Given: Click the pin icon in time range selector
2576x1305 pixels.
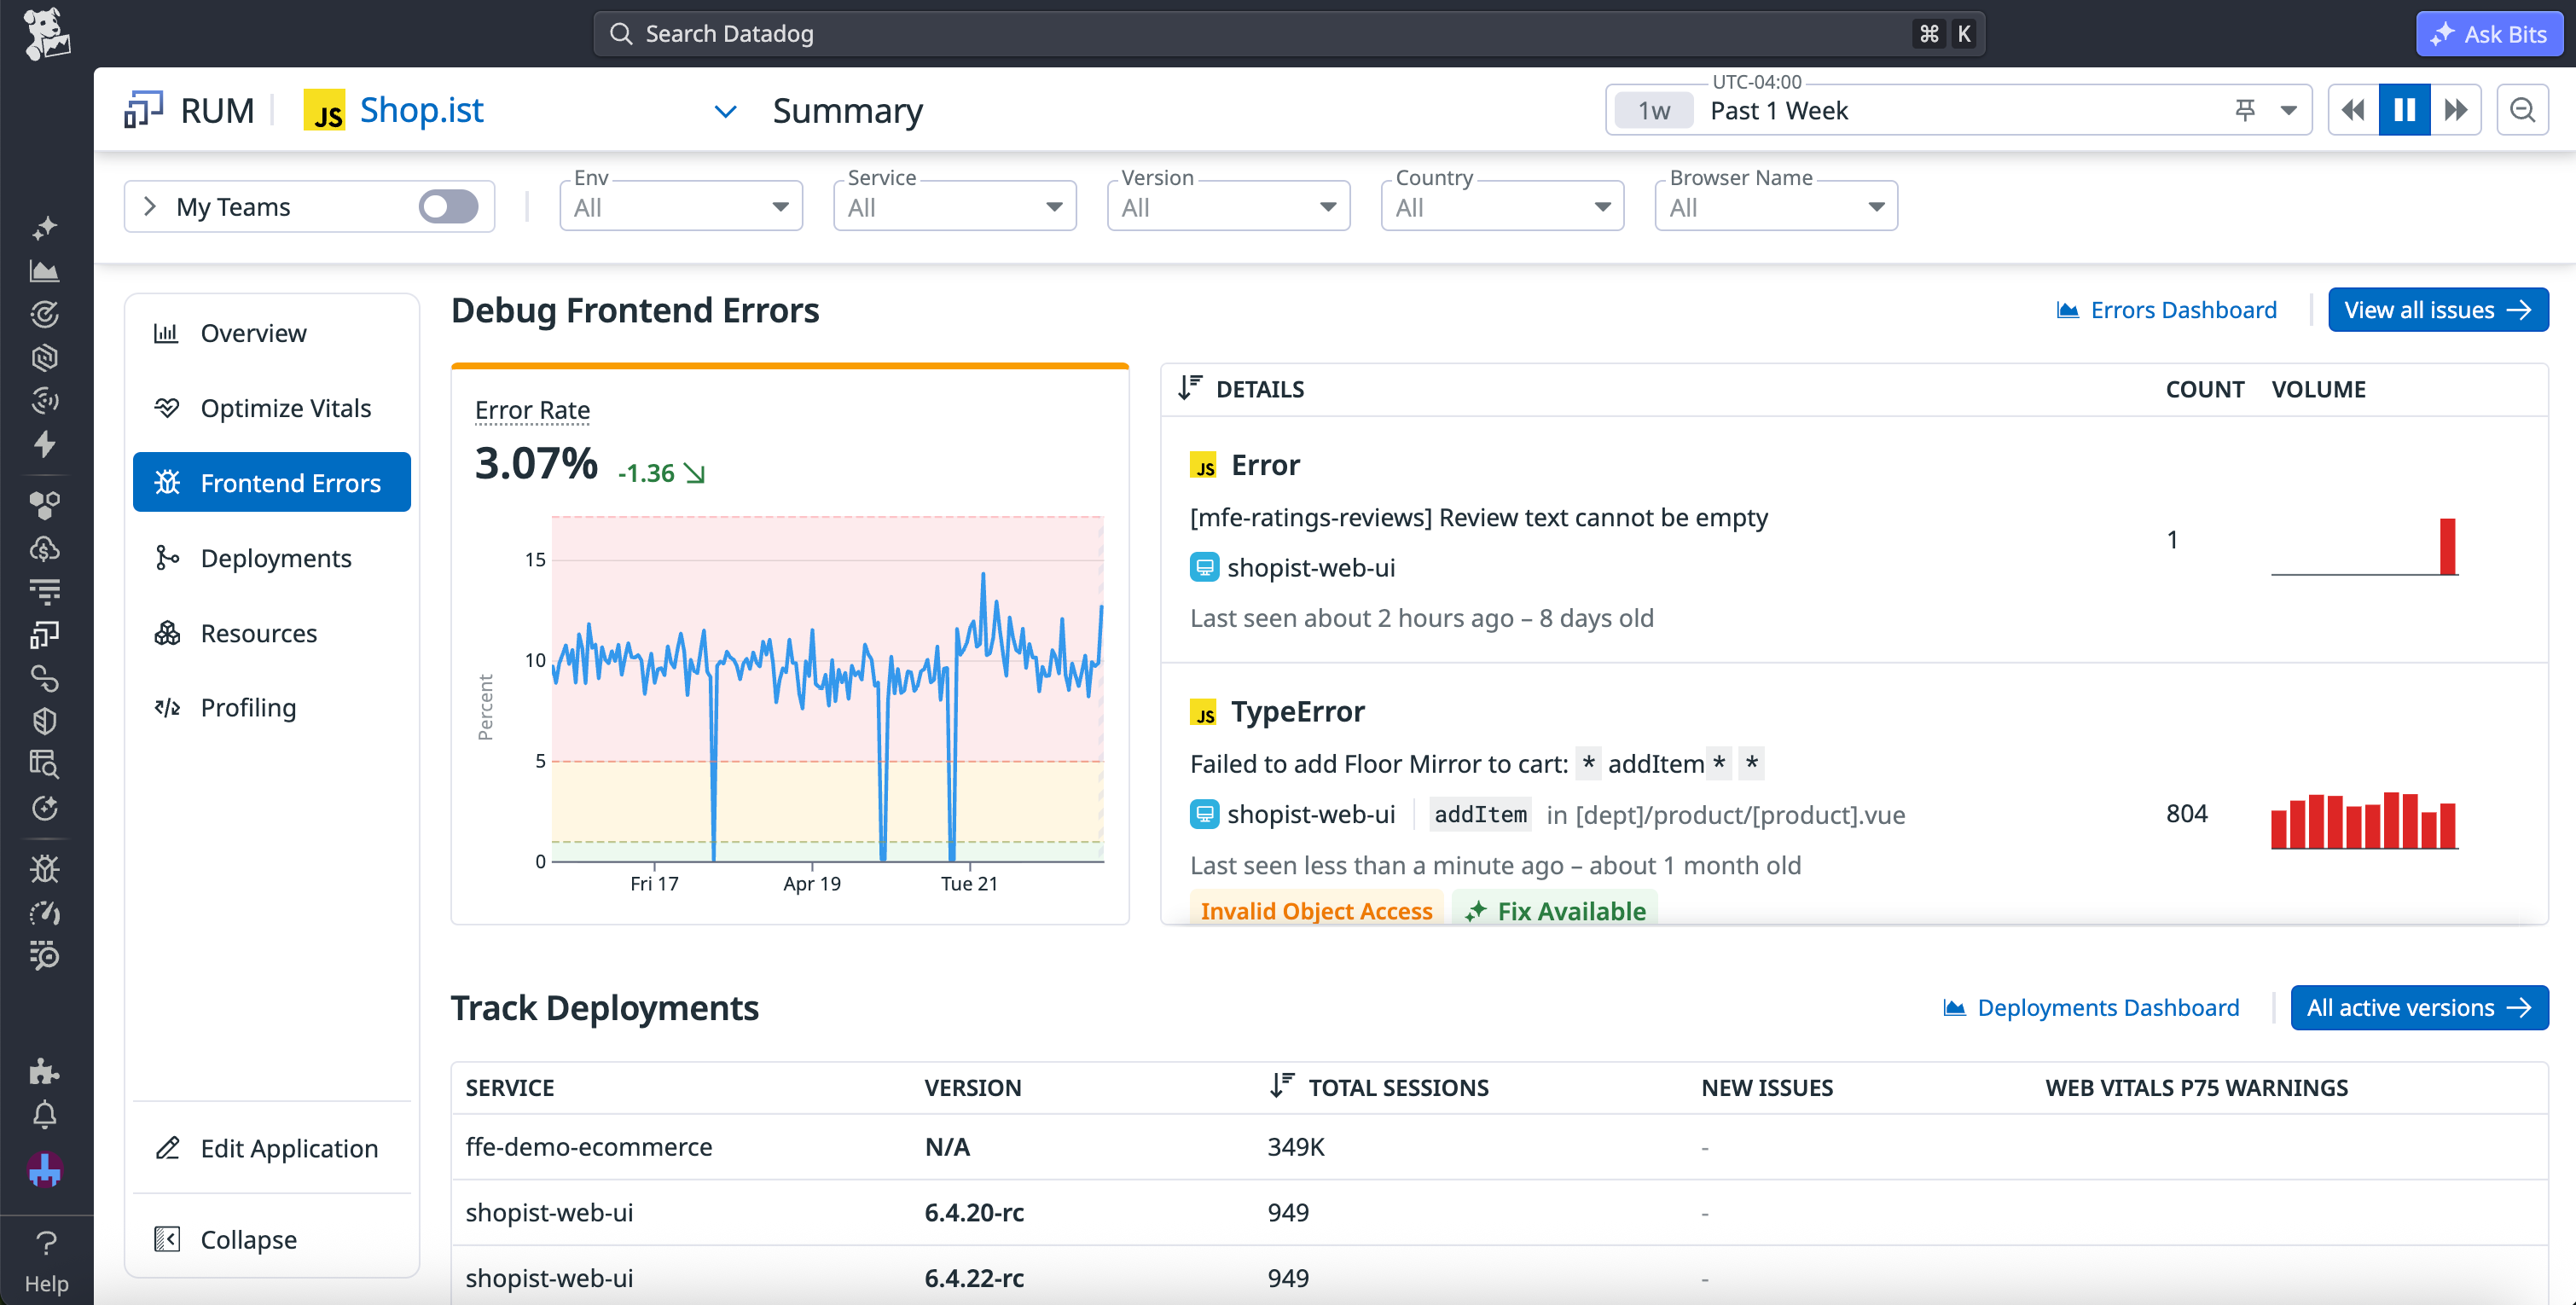Looking at the screenshot, I should [x=2245, y=110].
